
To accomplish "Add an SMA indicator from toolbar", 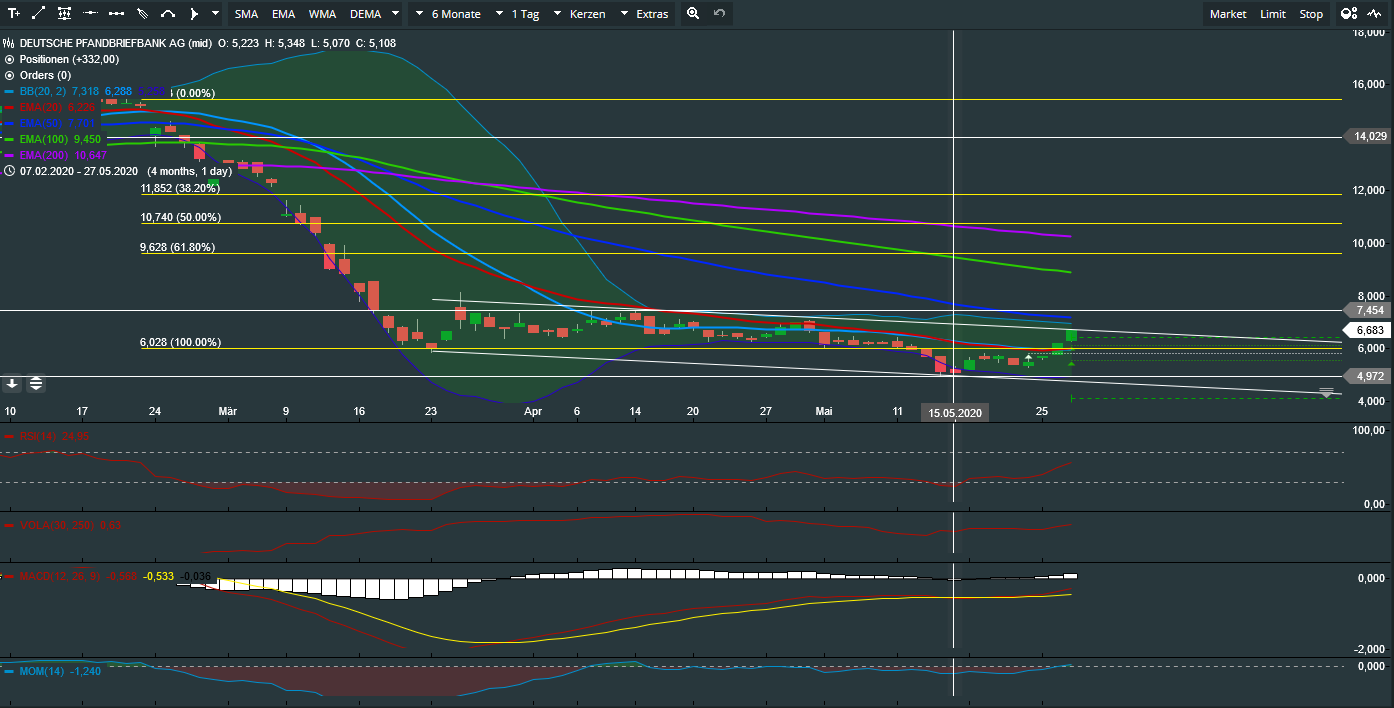I will (246, 14).
